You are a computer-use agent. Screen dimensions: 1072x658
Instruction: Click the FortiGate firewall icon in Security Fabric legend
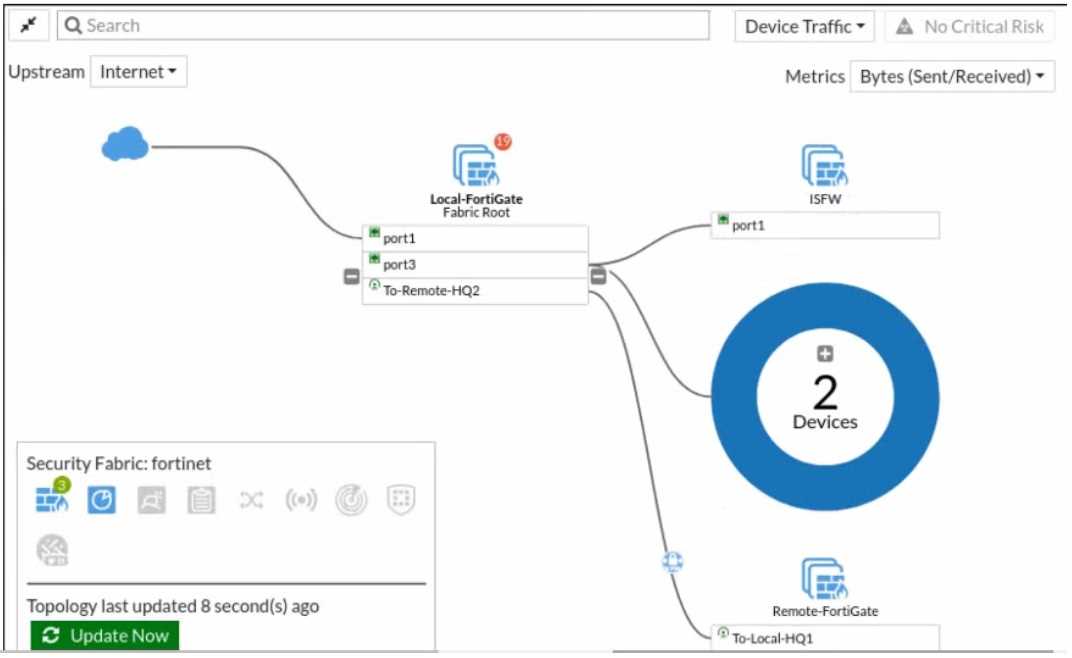pos(51,498)
